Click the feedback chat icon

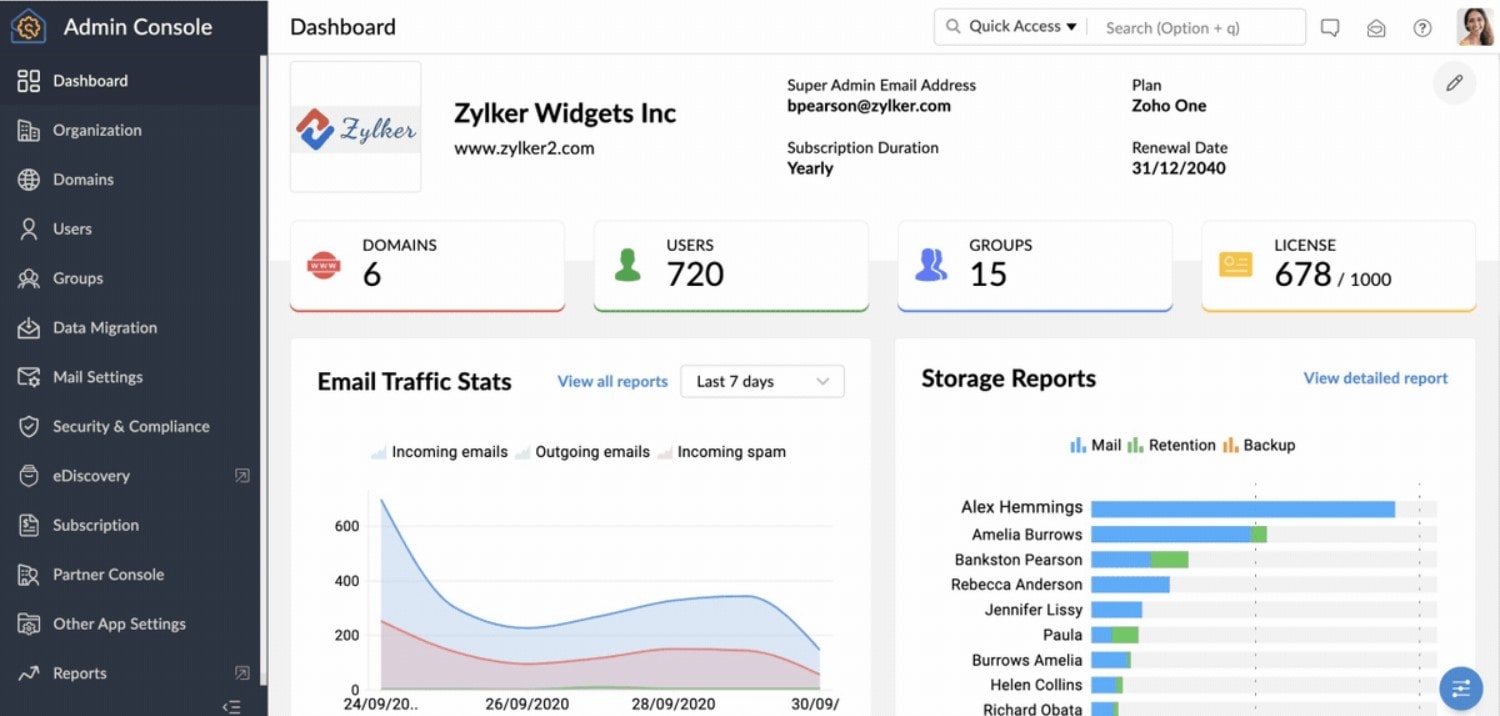coord(1330,27)
